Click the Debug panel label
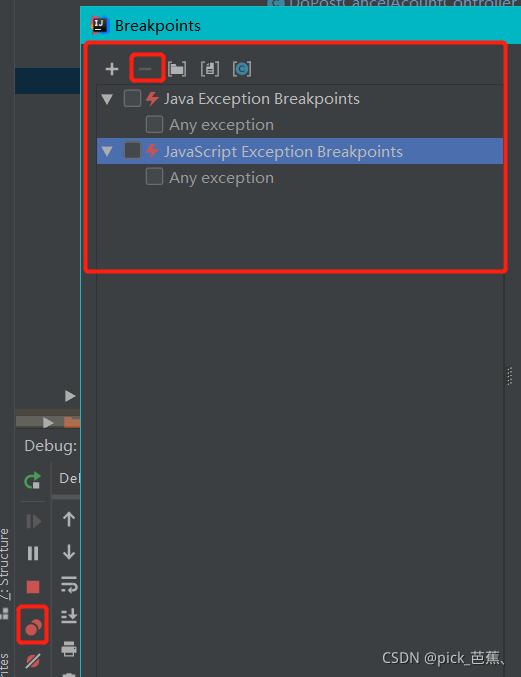The width and height of the screenshot is (521, 677). coord(51,446)
